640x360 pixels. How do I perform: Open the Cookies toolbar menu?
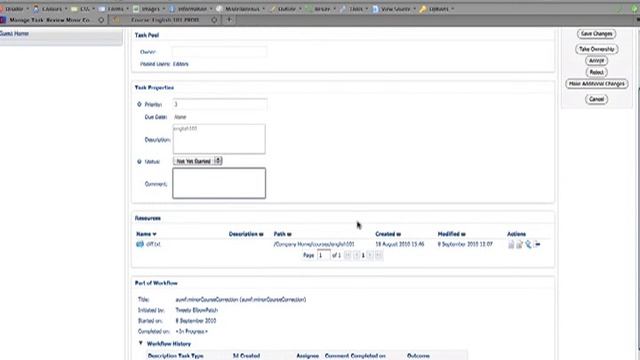pos(50,9)
